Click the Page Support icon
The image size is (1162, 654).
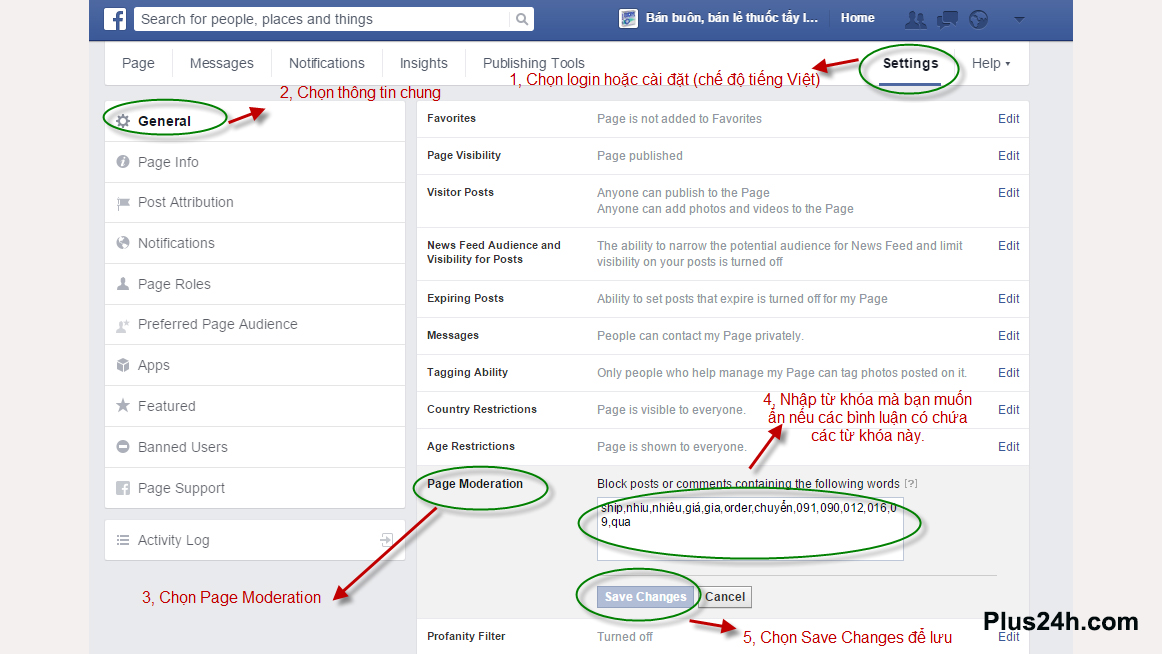click(123, 488)
